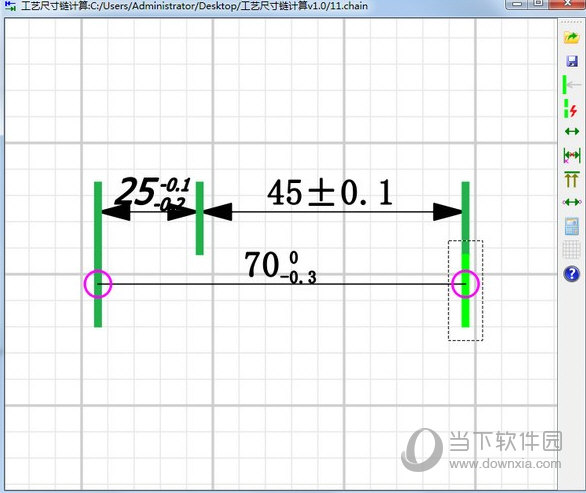Select the olive double up-arrow tool
The image size is (586, 493).
coord(571,179)
